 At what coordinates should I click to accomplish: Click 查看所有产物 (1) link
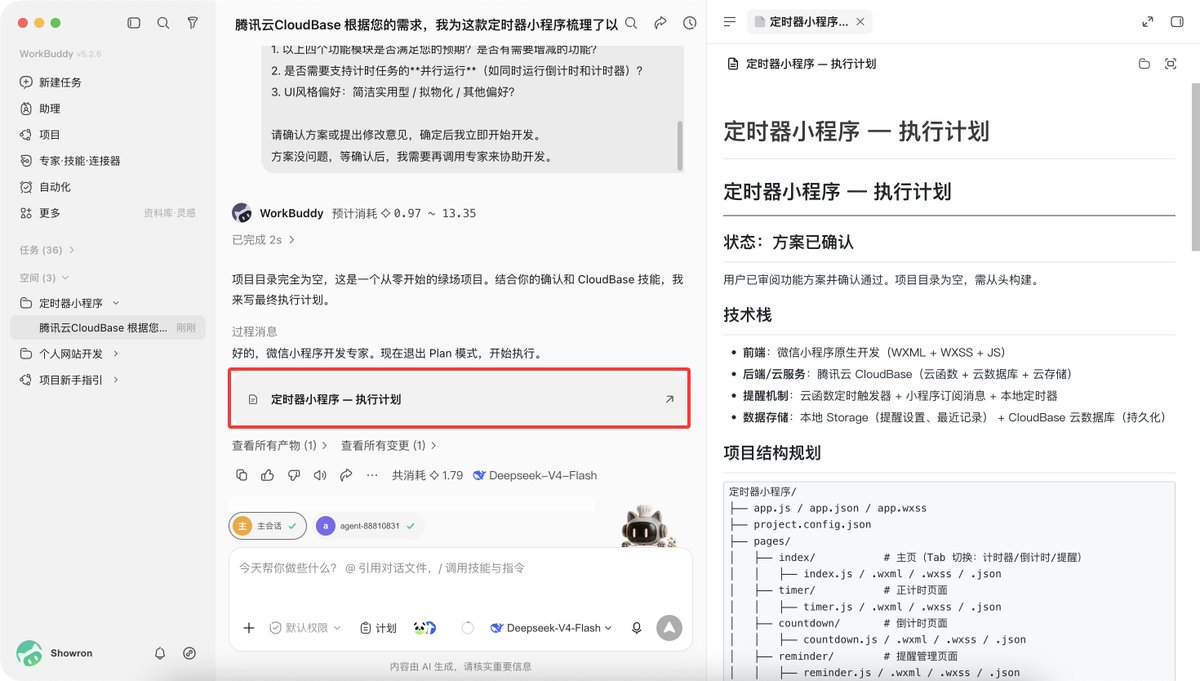[x=279, y=445]
